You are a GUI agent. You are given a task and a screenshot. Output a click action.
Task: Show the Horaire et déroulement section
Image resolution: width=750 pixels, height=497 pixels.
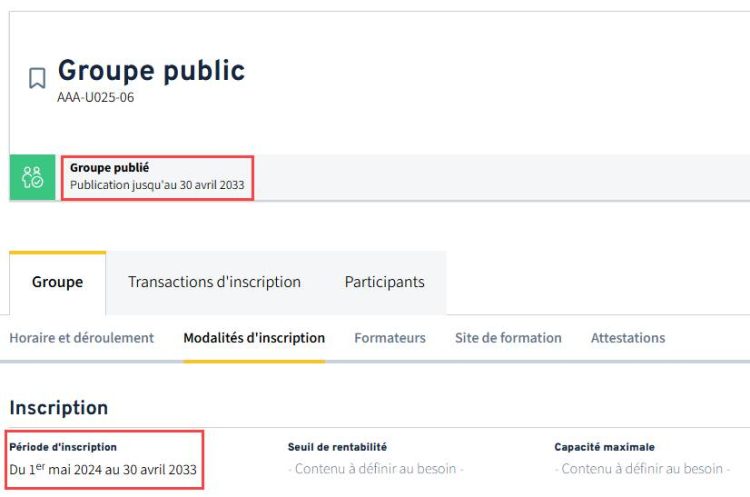coord(81,338)
